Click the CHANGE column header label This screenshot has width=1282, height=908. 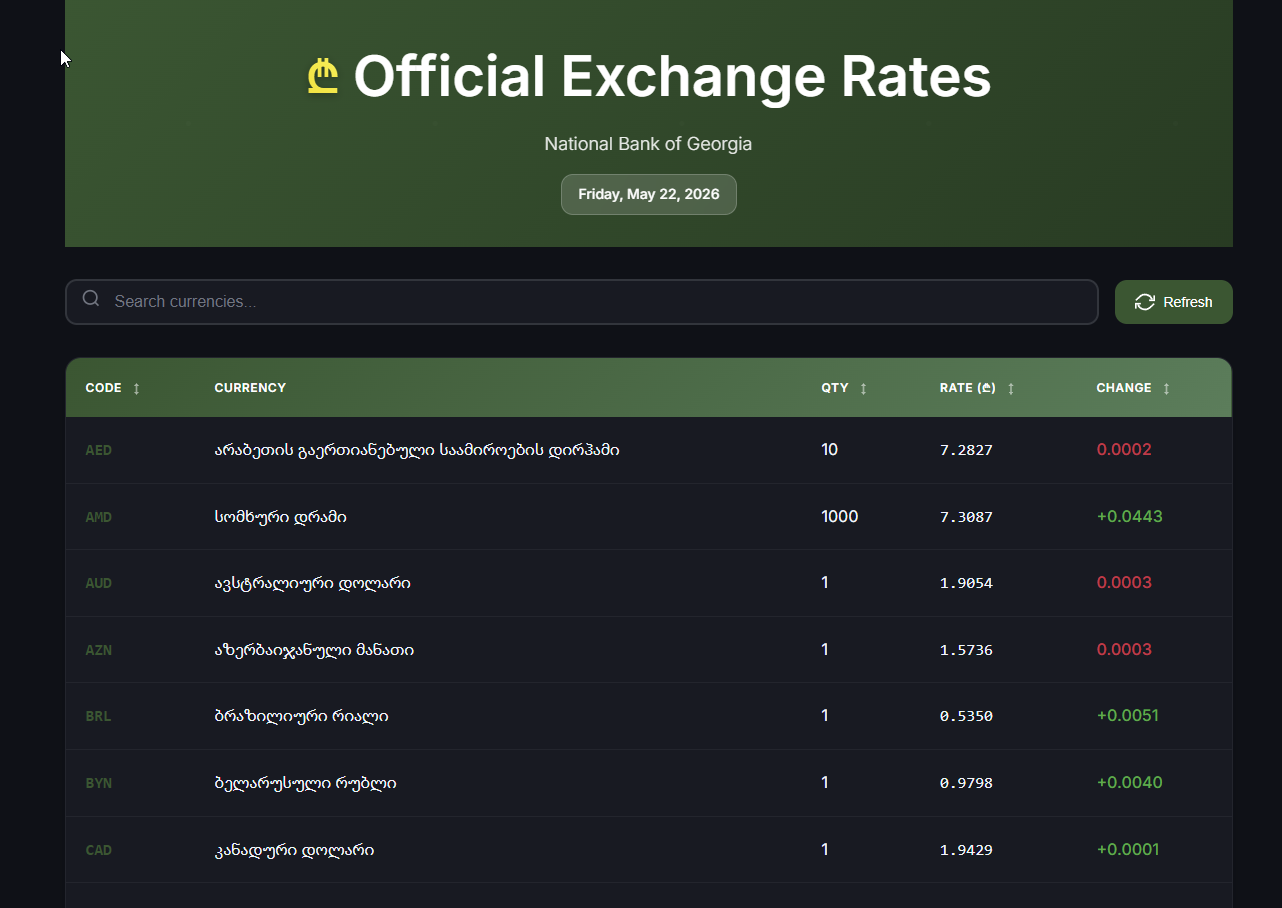(x=1124, y=388)
